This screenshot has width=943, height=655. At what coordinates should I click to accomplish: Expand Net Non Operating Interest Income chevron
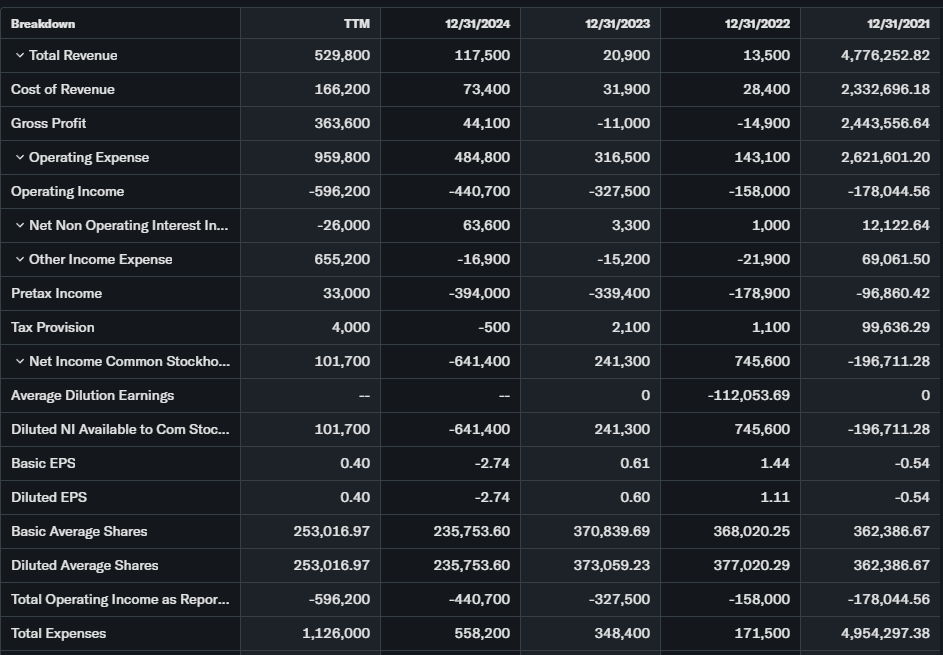click(x=20, y=225)
